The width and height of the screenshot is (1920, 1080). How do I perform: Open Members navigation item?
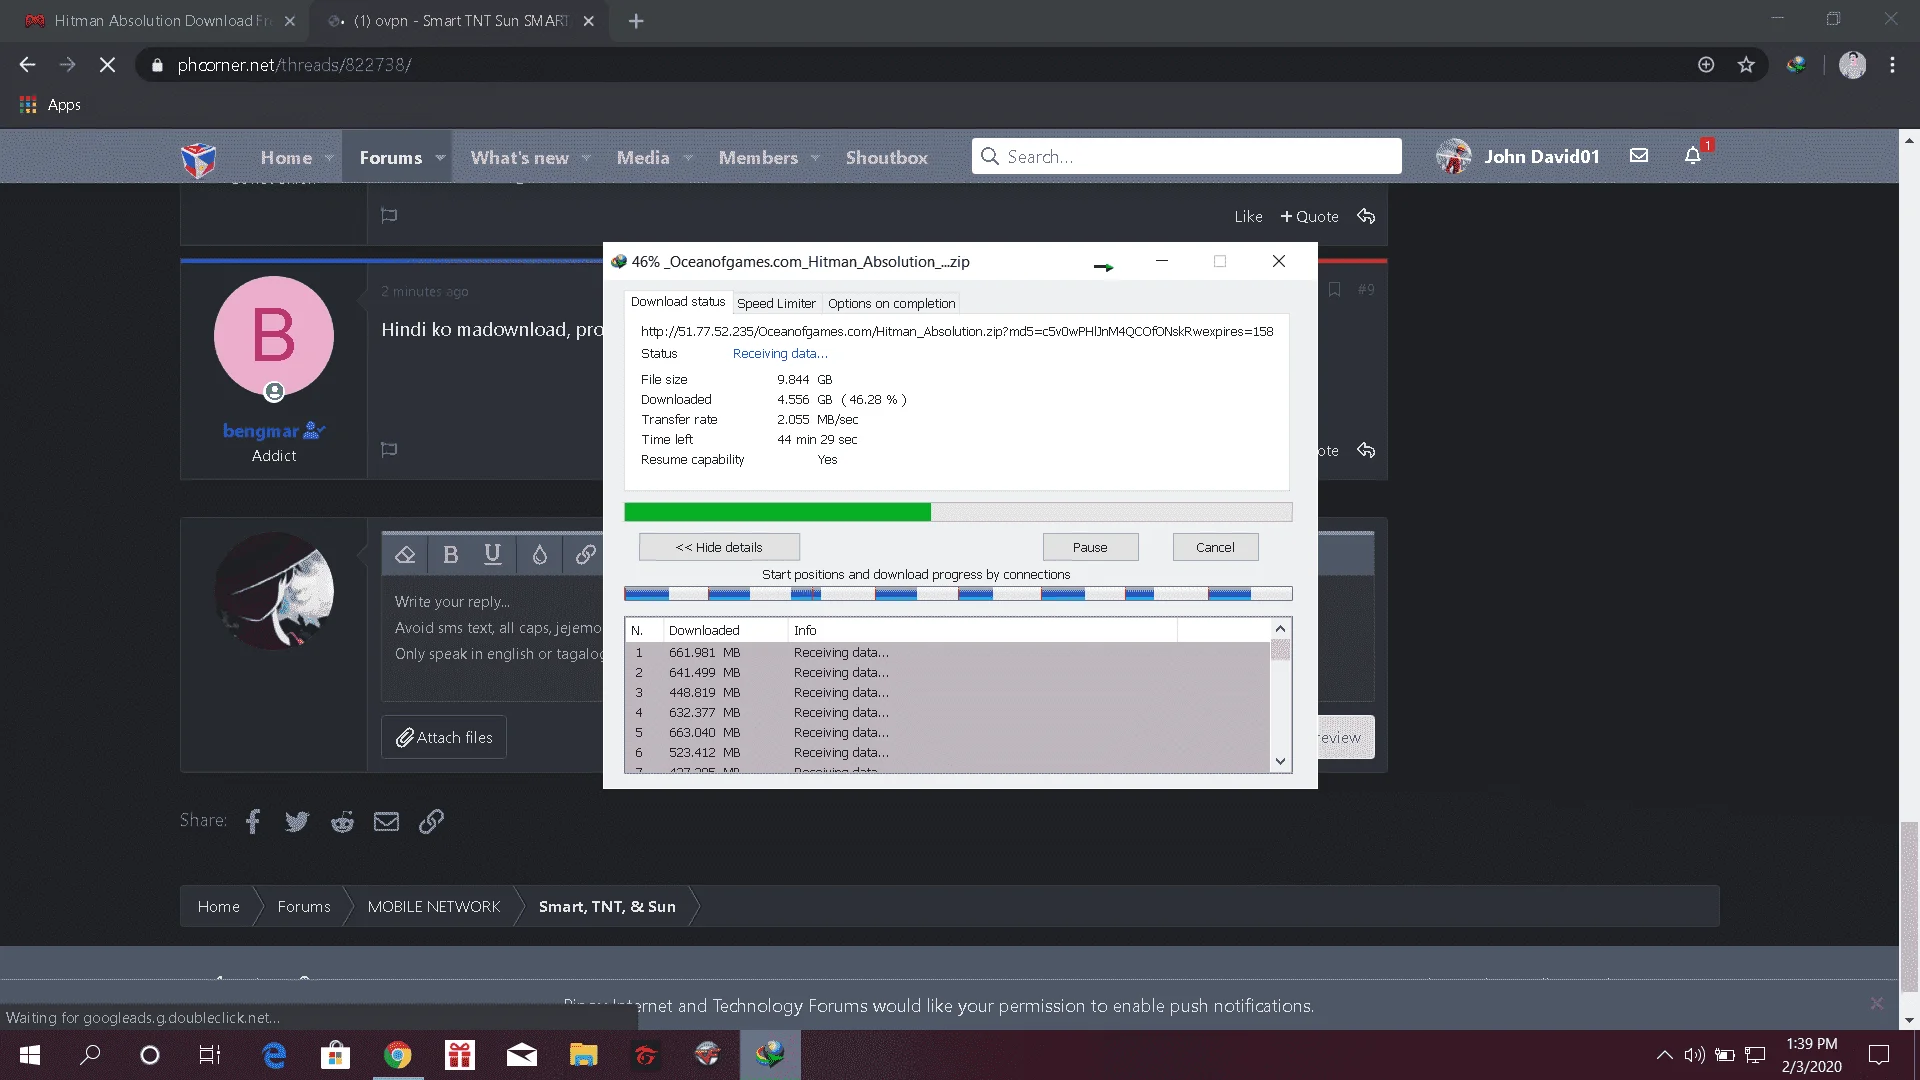point(758,158)
